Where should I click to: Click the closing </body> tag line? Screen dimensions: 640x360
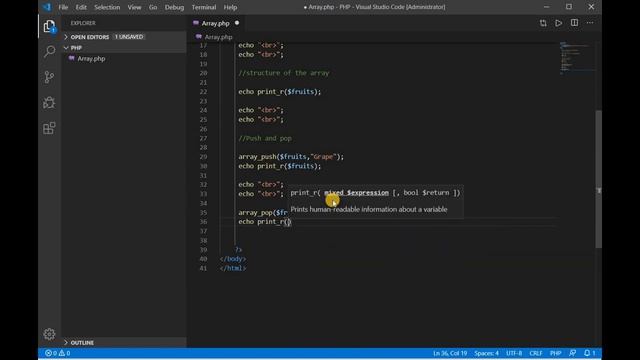[x=233, y=259]
